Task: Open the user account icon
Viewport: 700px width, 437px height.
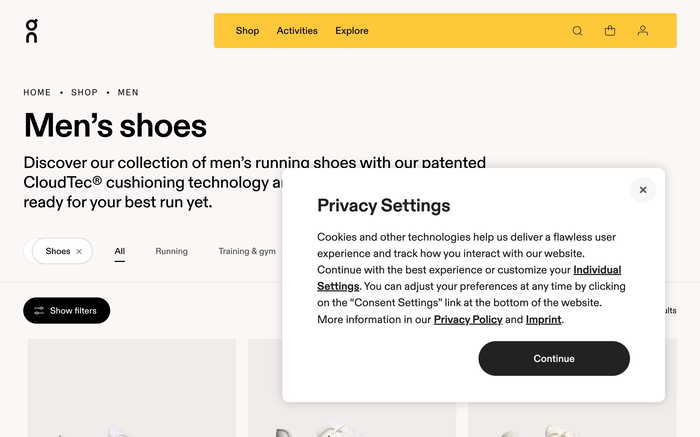Action: [x=643, y=31]
